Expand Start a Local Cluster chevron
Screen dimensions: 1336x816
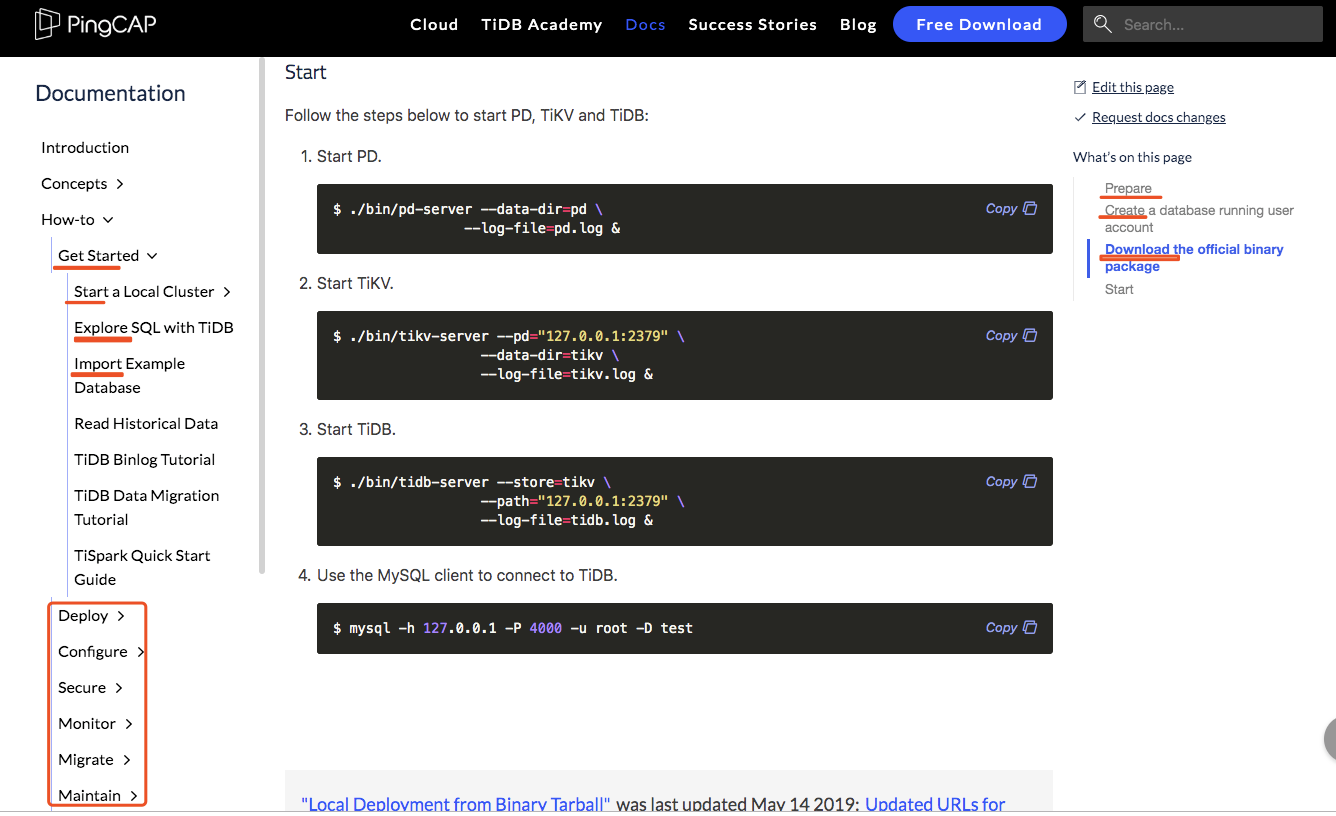coord(227,292)
